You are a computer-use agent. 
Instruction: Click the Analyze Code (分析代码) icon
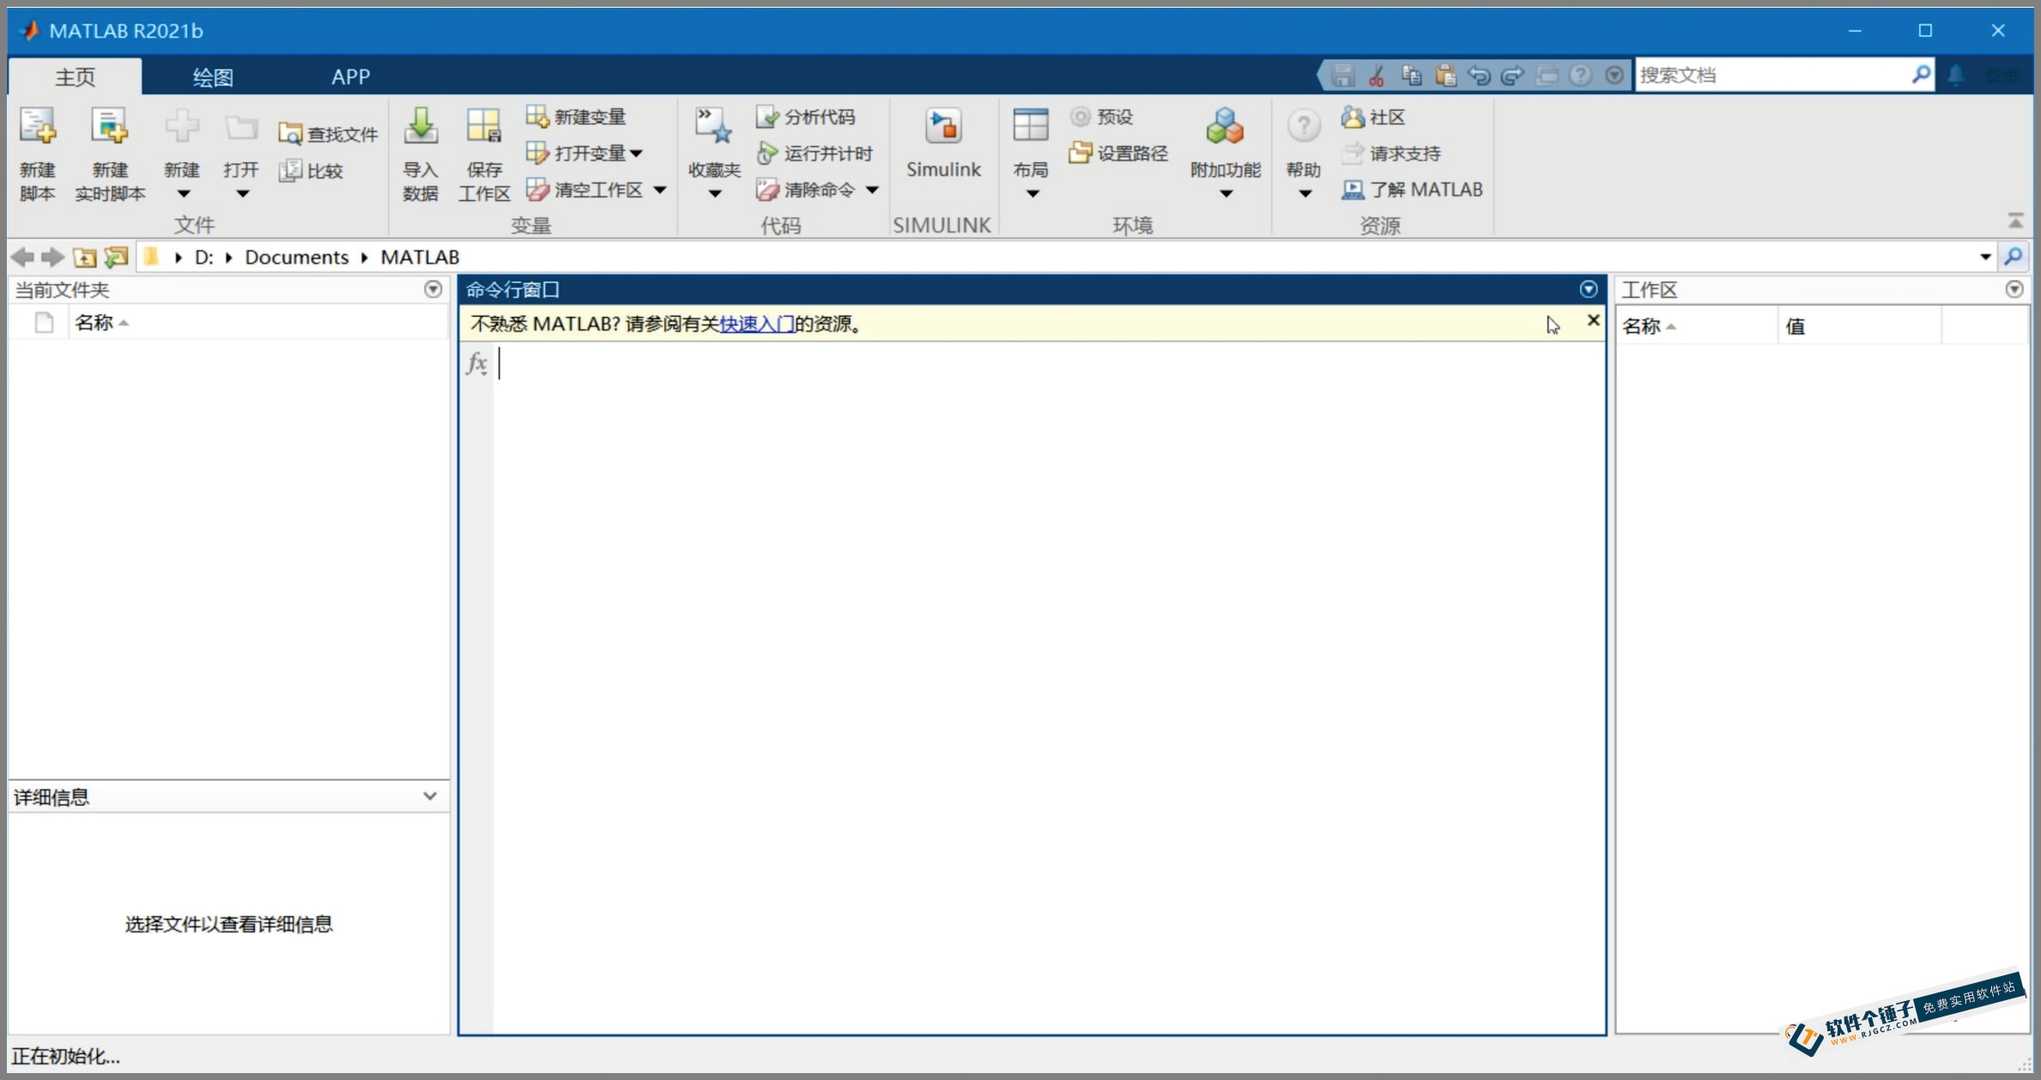(767, 117)
